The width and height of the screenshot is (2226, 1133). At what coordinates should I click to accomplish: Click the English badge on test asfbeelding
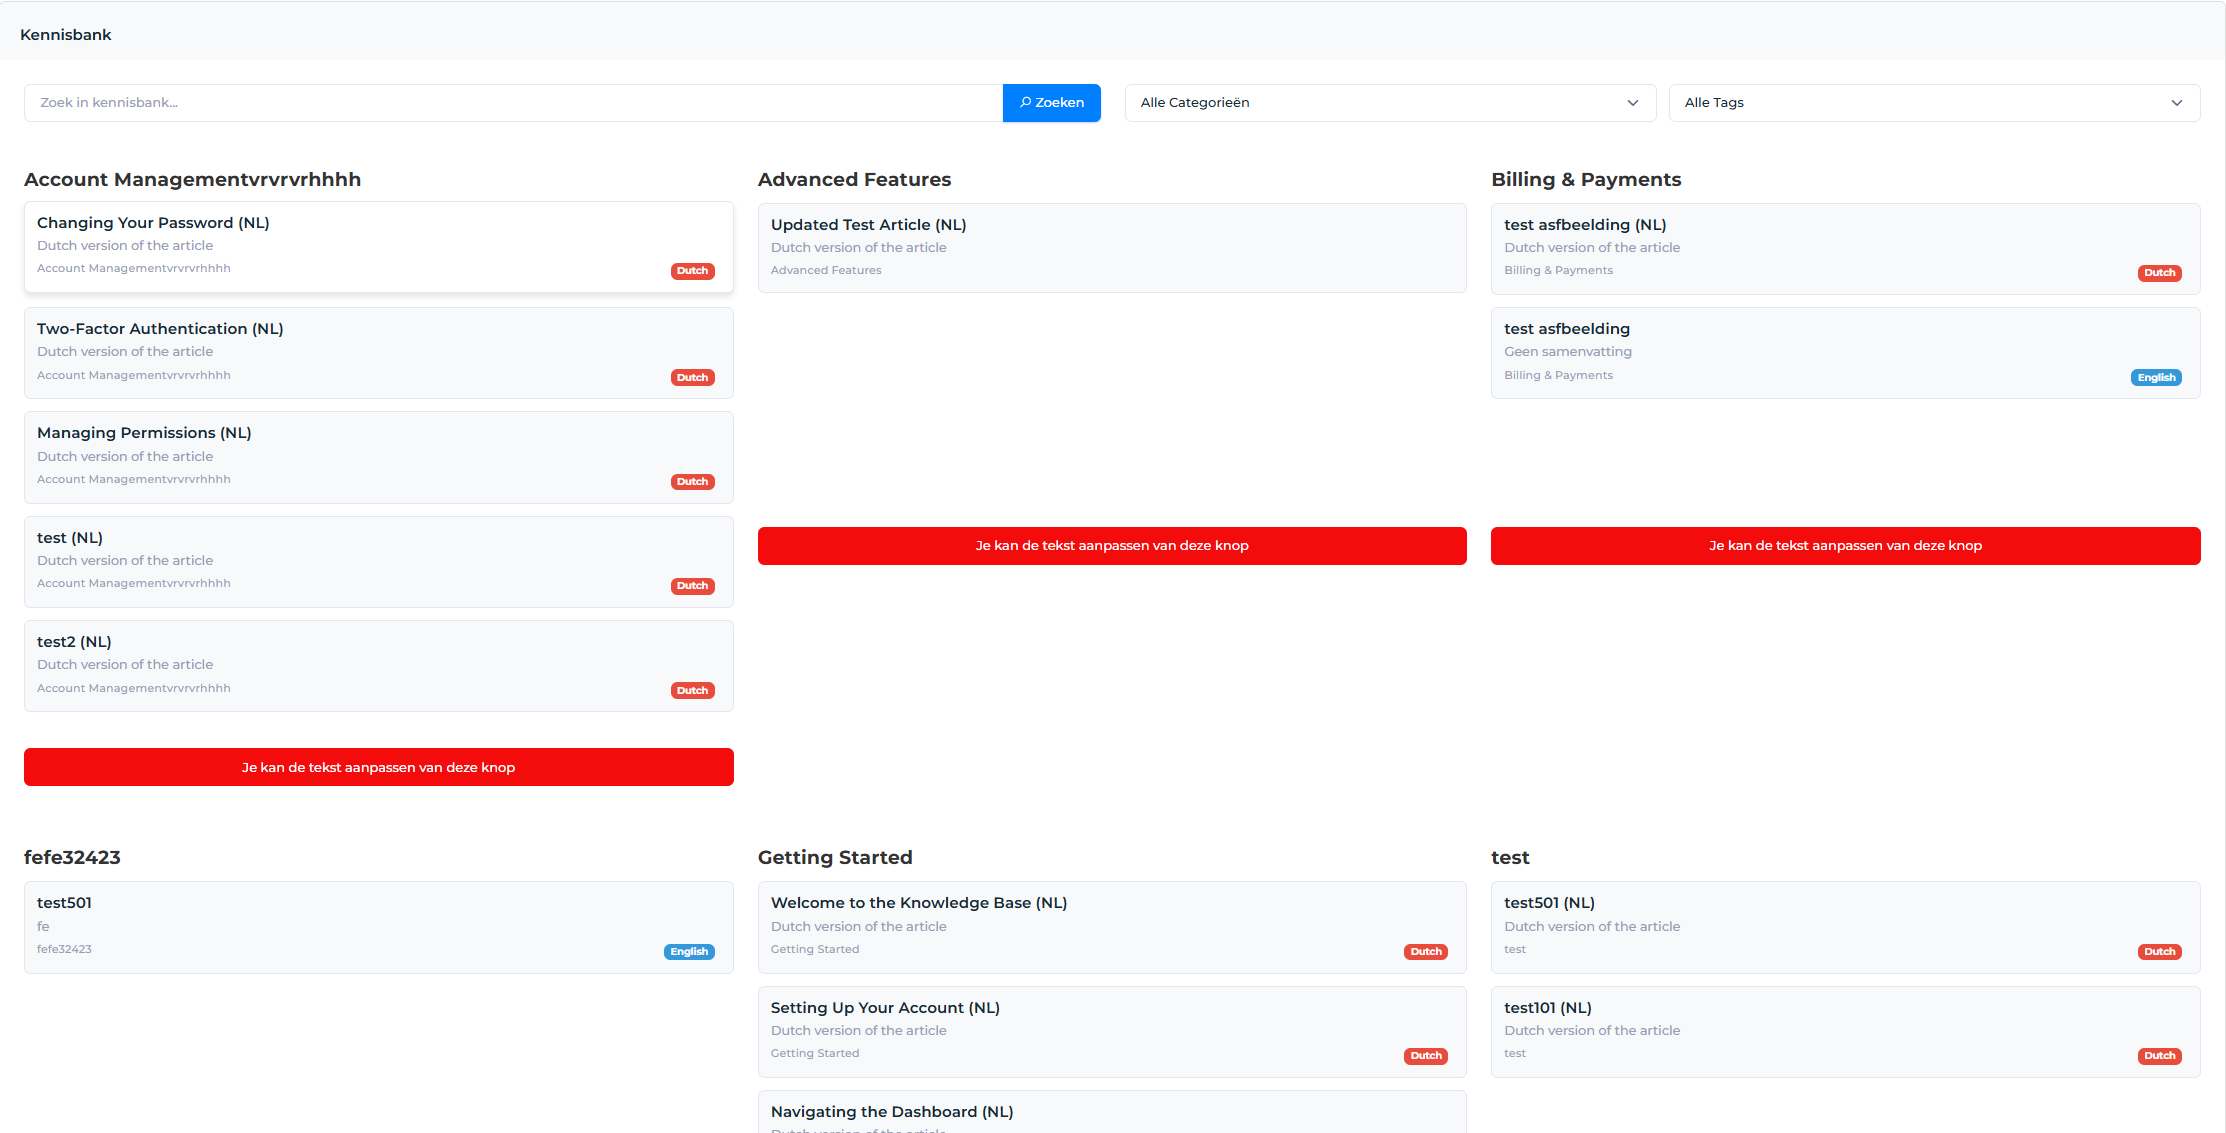(x=2156, y=377)
